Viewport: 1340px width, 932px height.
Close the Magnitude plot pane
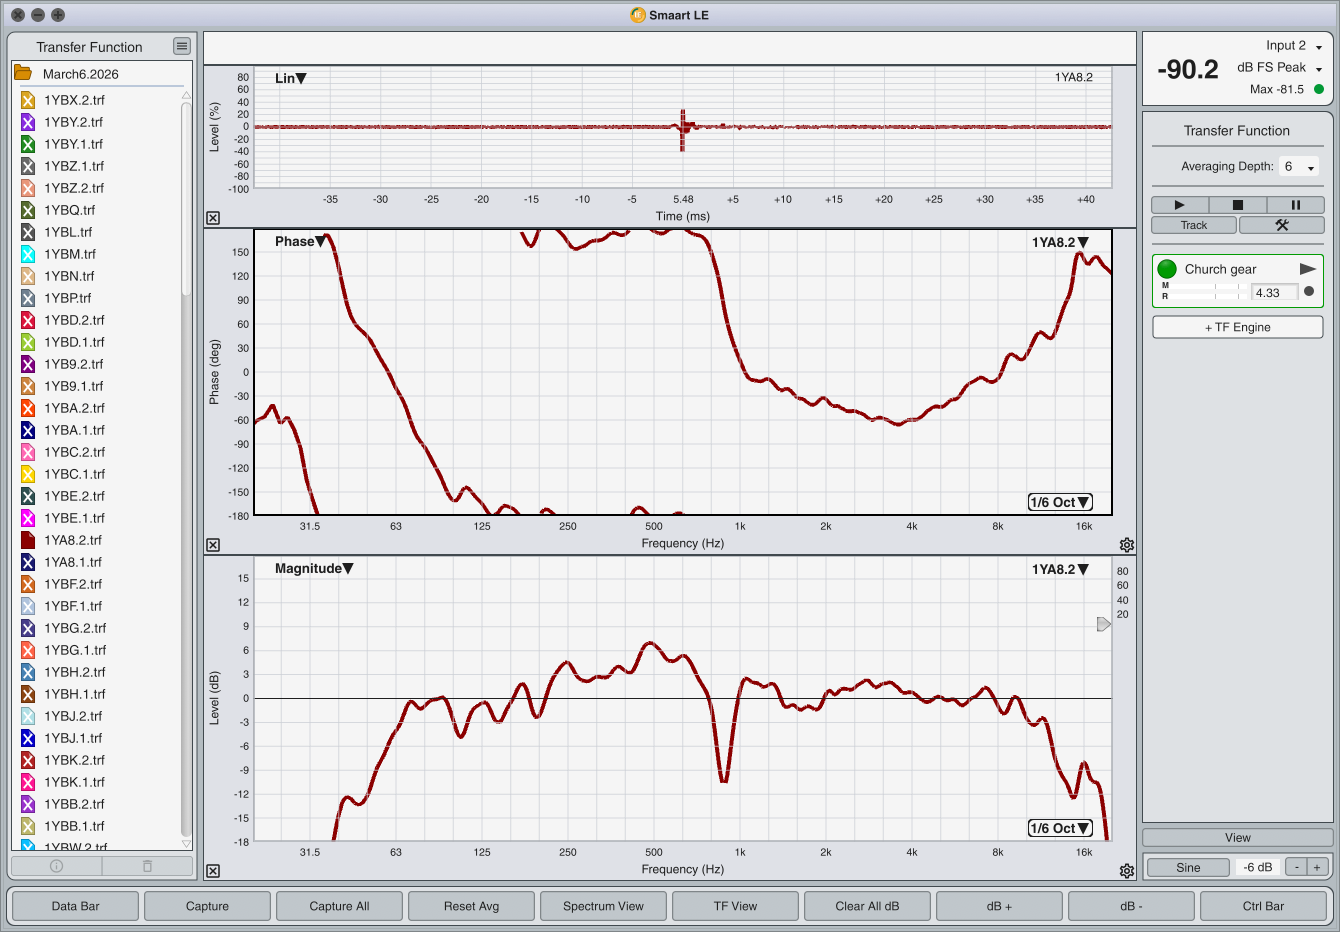[x=213, y=871]
